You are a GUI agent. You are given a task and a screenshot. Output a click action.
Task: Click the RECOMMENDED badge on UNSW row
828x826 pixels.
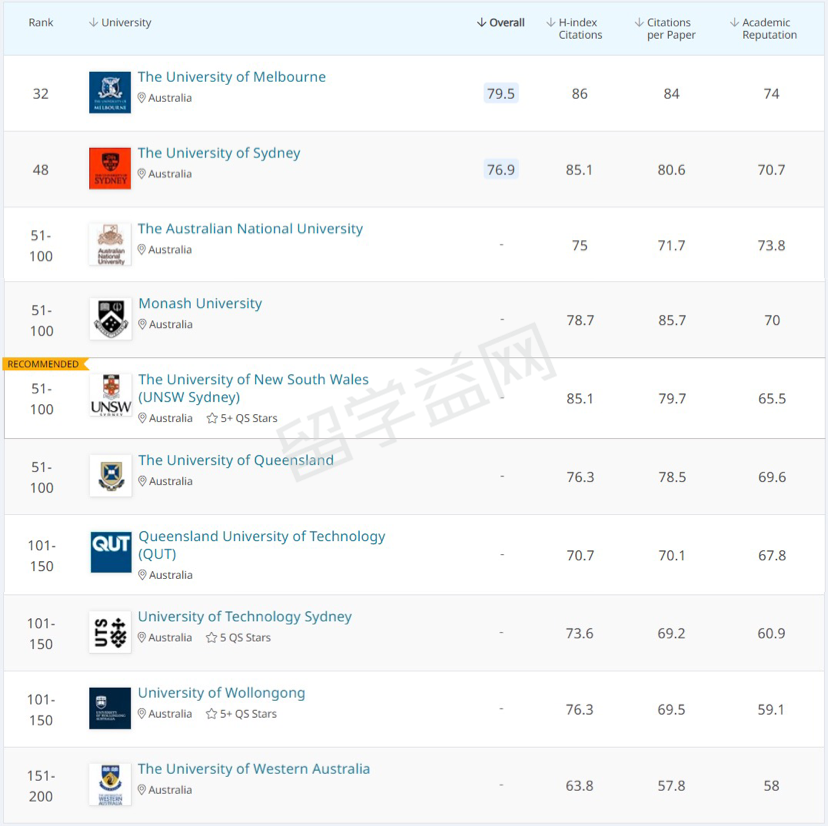45,364
